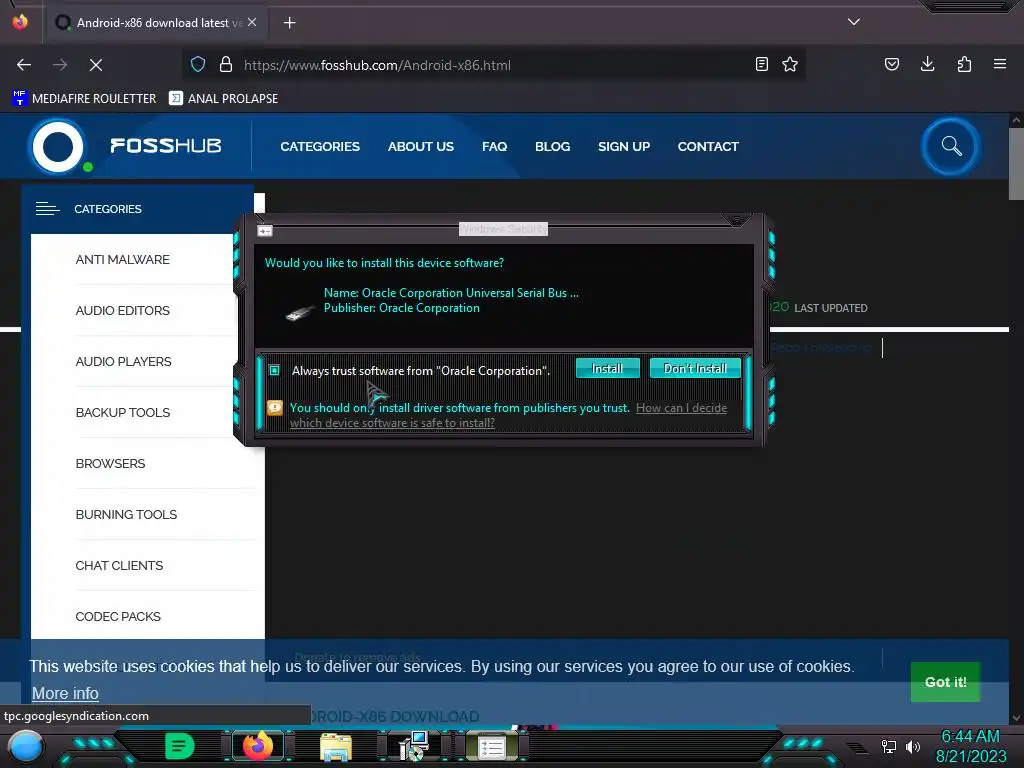Viewport: 1024px width, 768px height.
Task: Select BROWSERS category
Action: tap(110, 463)
